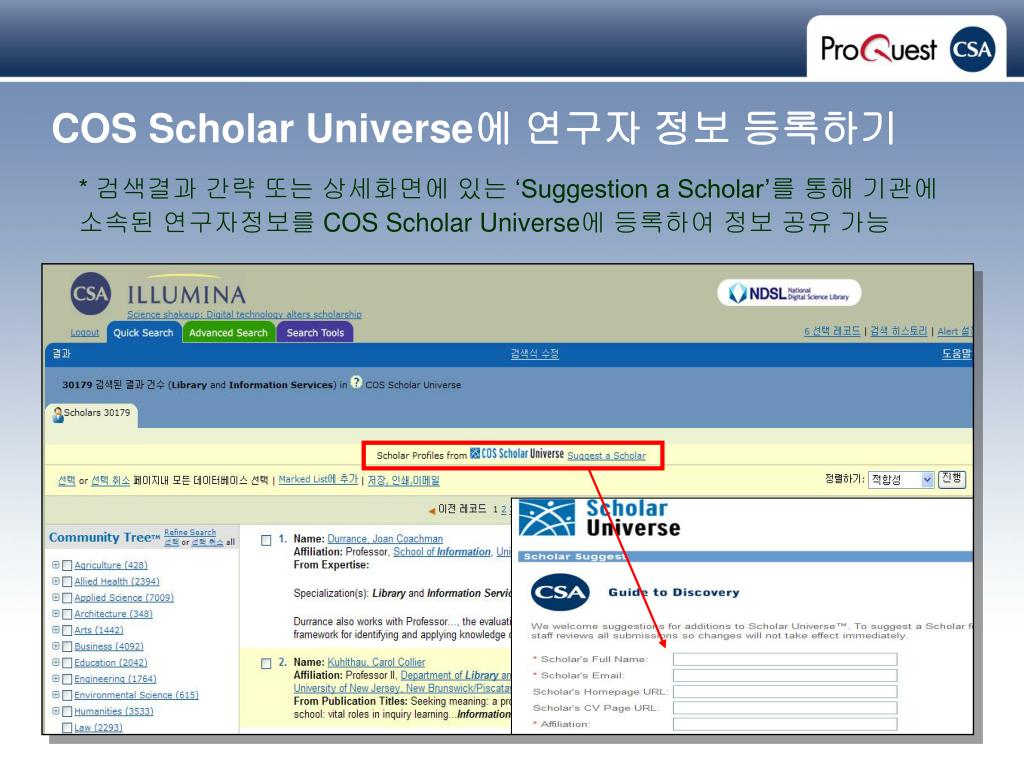The width and height of the screenshot is (1024, 768).
Task: Click 저장, 인쇄, 이메일 link
Action: pos(404,481)
